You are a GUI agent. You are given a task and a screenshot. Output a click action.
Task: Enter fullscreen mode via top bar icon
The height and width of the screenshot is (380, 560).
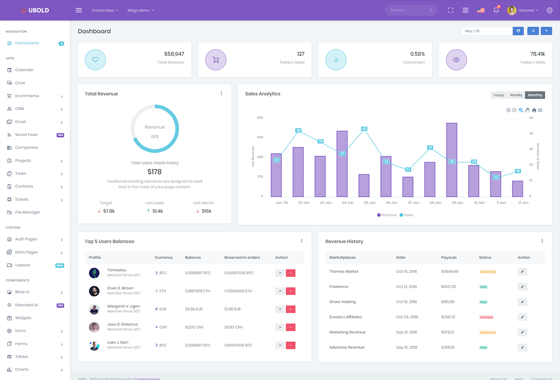[450, 10]
